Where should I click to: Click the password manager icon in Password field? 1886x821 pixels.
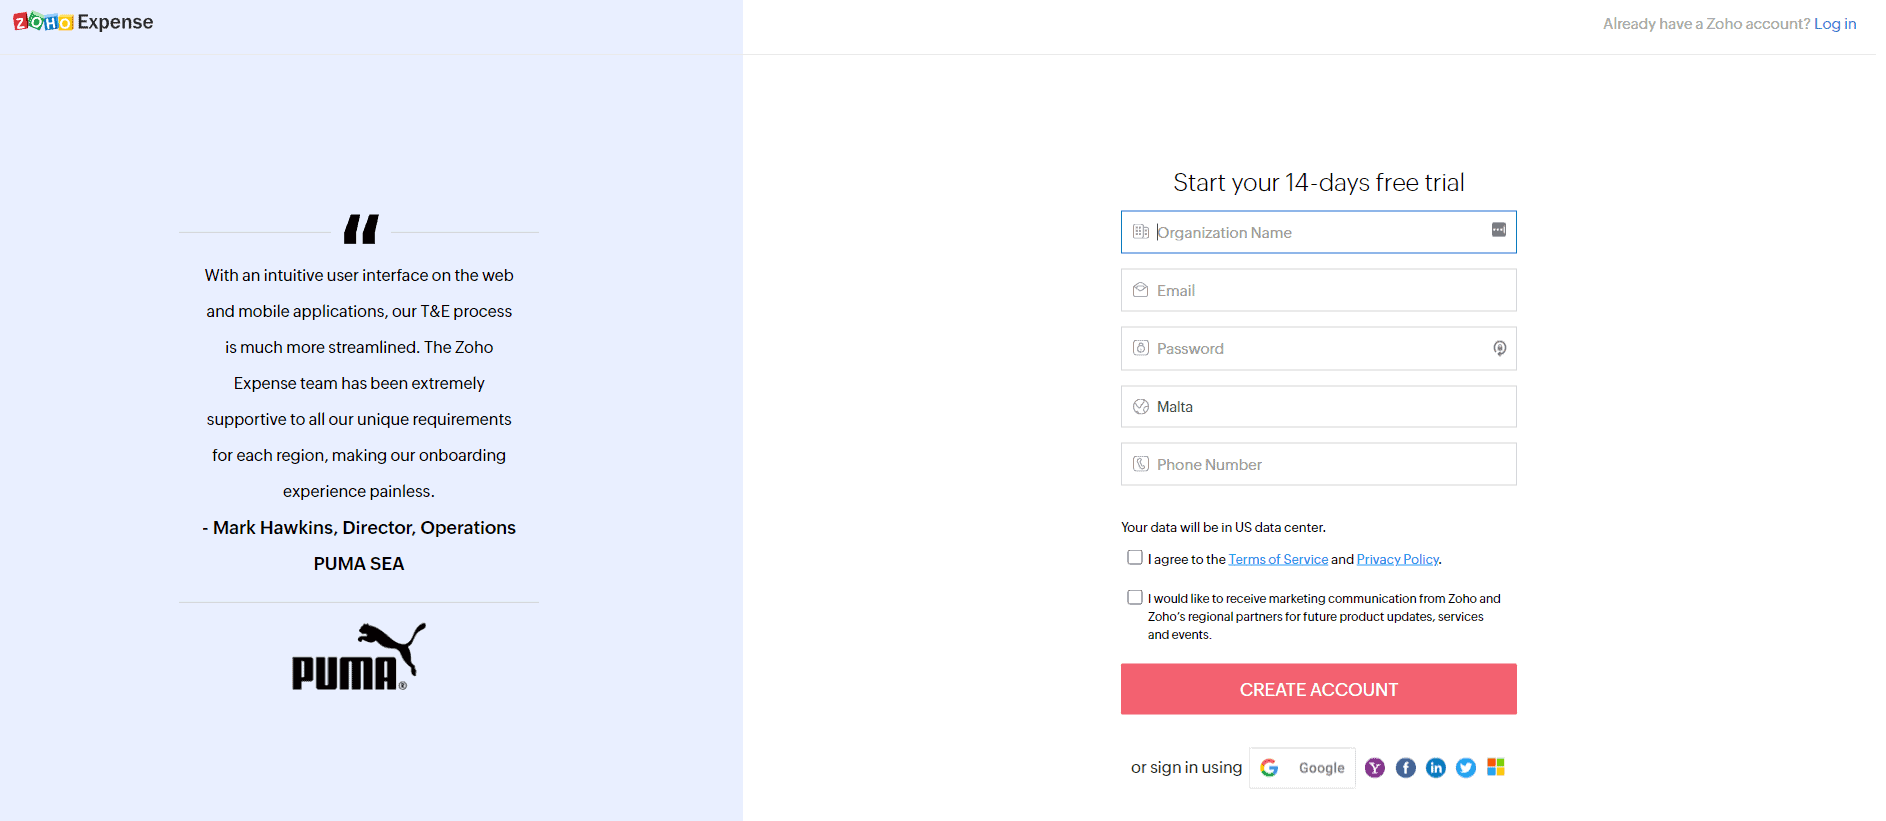click(x=1499, y=348)
